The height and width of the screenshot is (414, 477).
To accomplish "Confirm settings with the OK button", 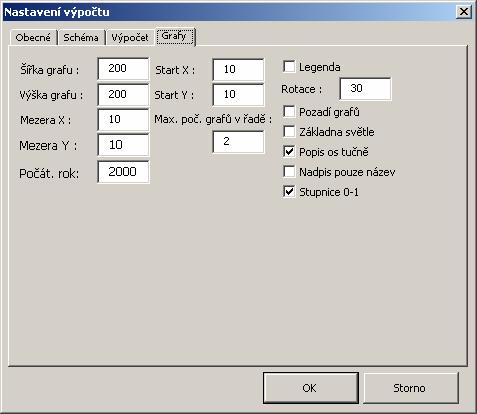I will 311,388.
